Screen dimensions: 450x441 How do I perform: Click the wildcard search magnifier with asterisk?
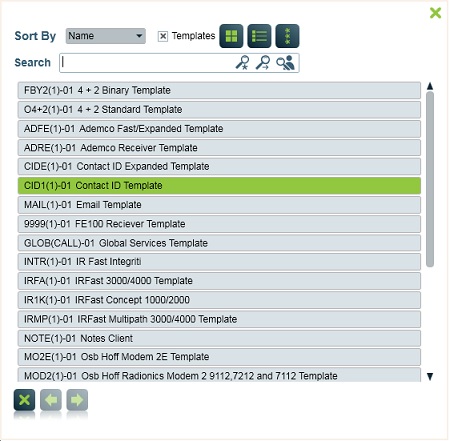242,63
